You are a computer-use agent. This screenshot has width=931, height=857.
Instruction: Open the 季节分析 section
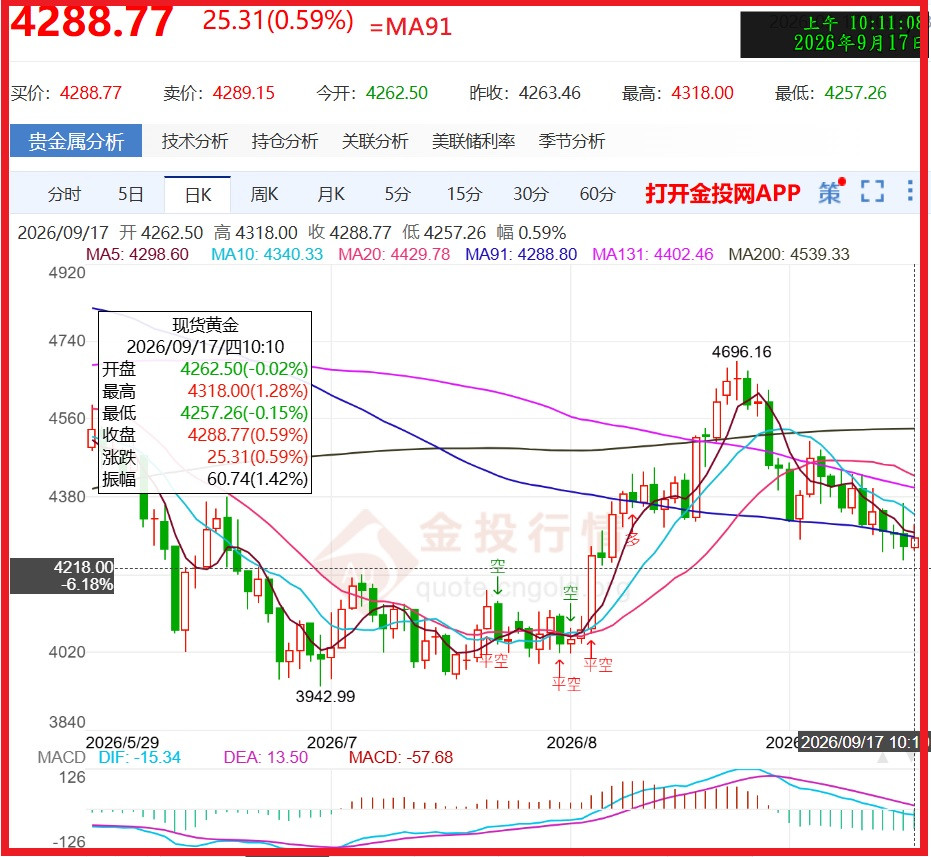tap(571, 141)
